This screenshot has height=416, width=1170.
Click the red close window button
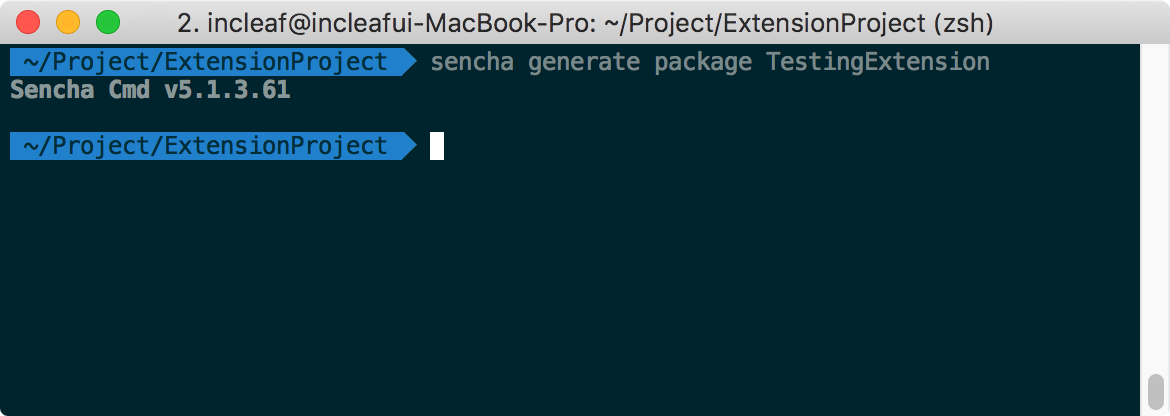pos(29,21)
